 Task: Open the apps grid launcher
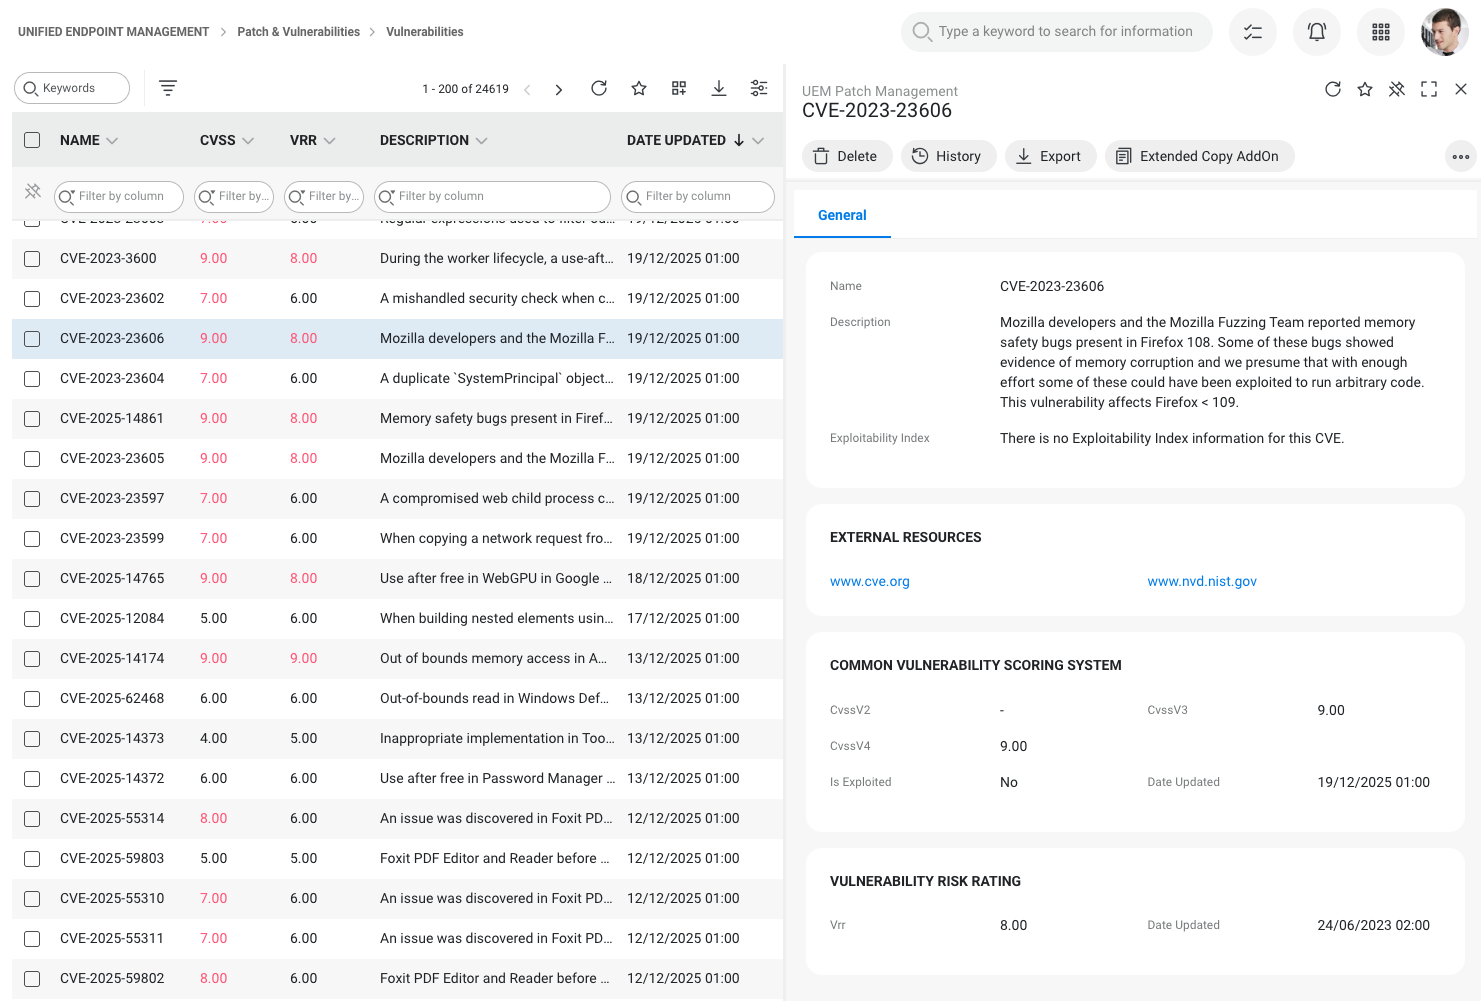point(1381,32)
